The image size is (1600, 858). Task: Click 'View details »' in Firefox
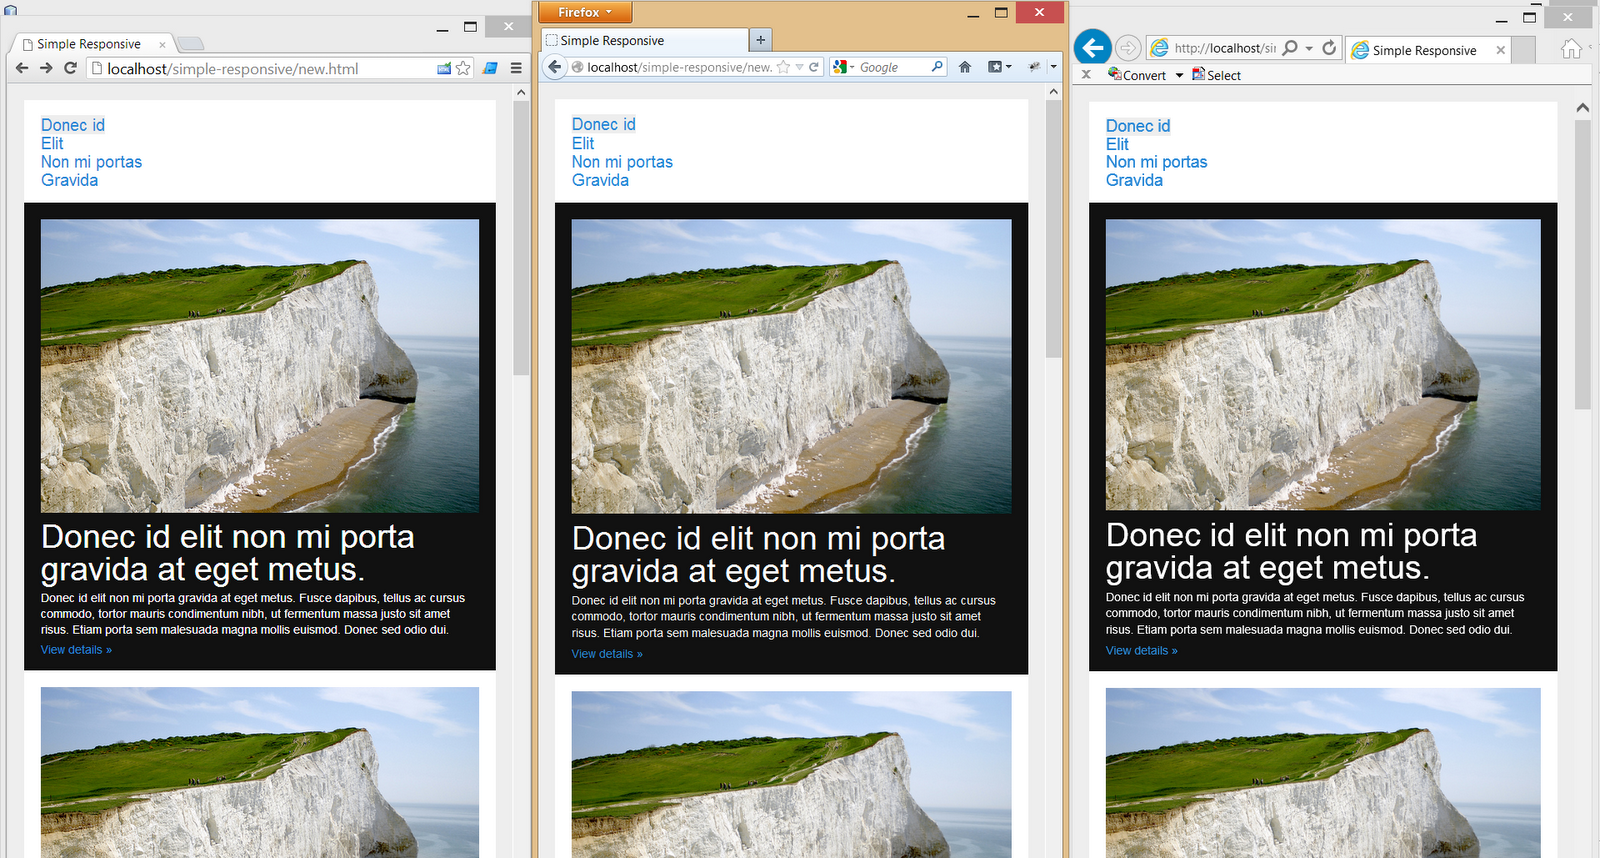point(607,654)
